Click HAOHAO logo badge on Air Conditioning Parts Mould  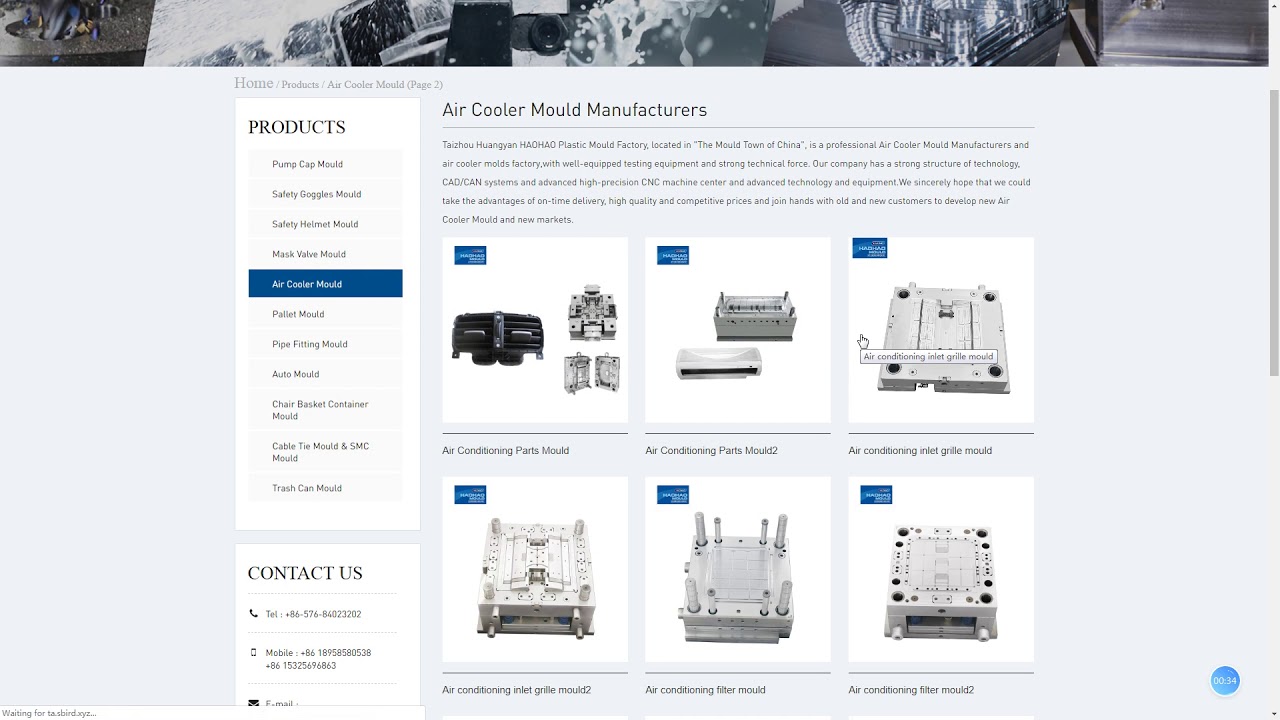[x=470, y=256]
